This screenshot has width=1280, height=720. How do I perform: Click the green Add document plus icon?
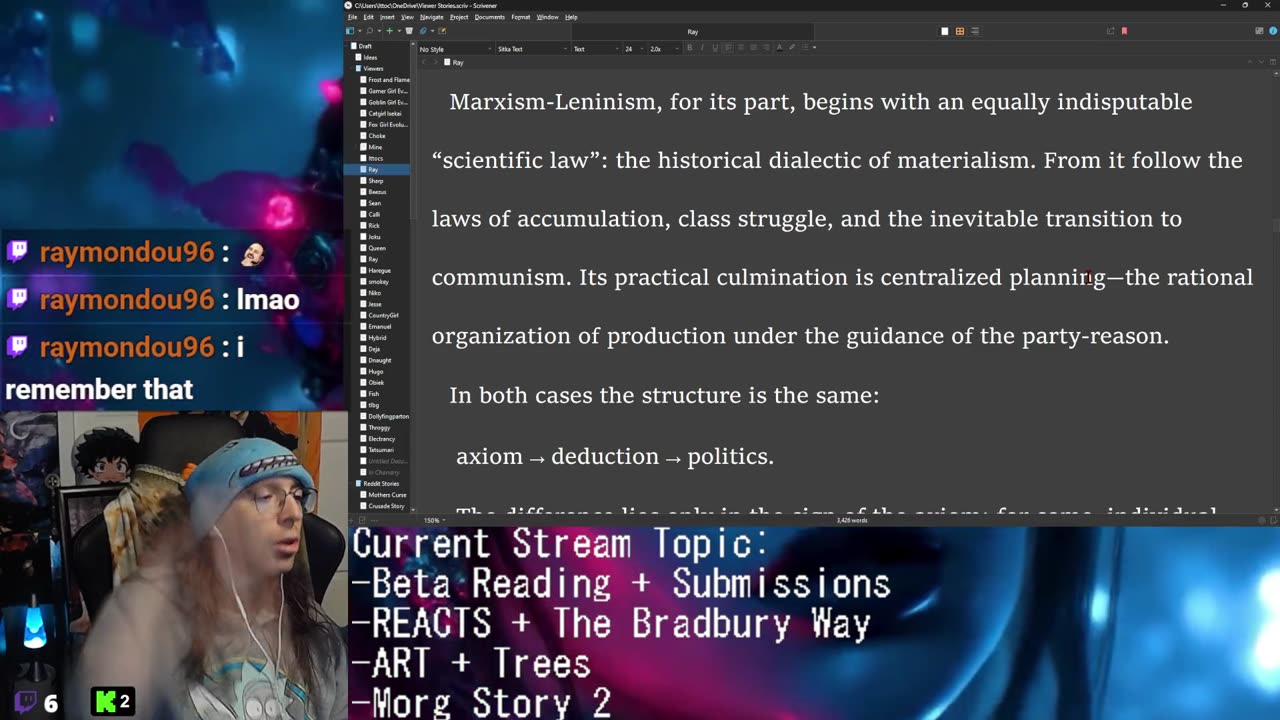(389, 31)
